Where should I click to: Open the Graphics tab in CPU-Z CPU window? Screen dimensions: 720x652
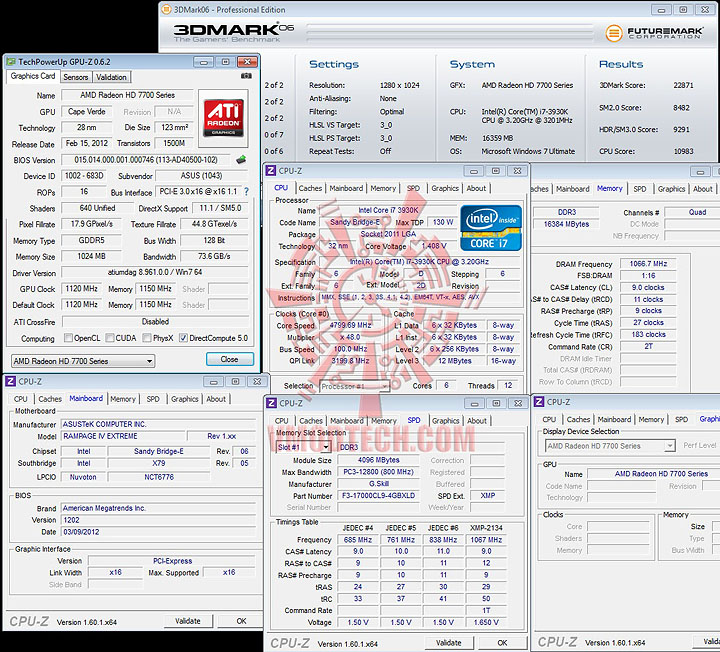click(x=445, y=188)
